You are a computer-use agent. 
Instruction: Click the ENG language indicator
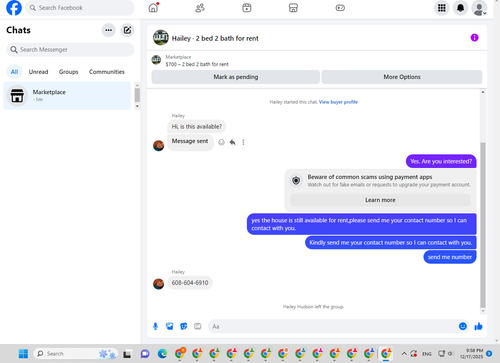(427, 354)
